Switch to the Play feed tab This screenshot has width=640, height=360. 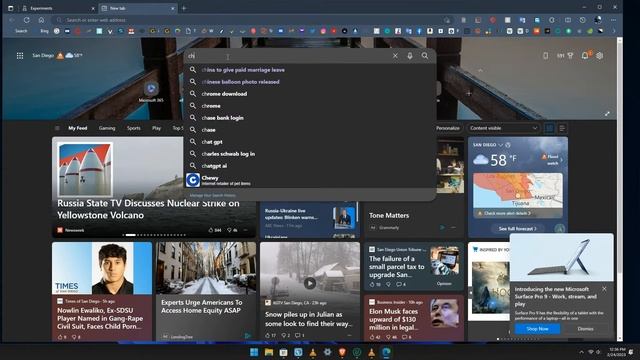[156, 128]
